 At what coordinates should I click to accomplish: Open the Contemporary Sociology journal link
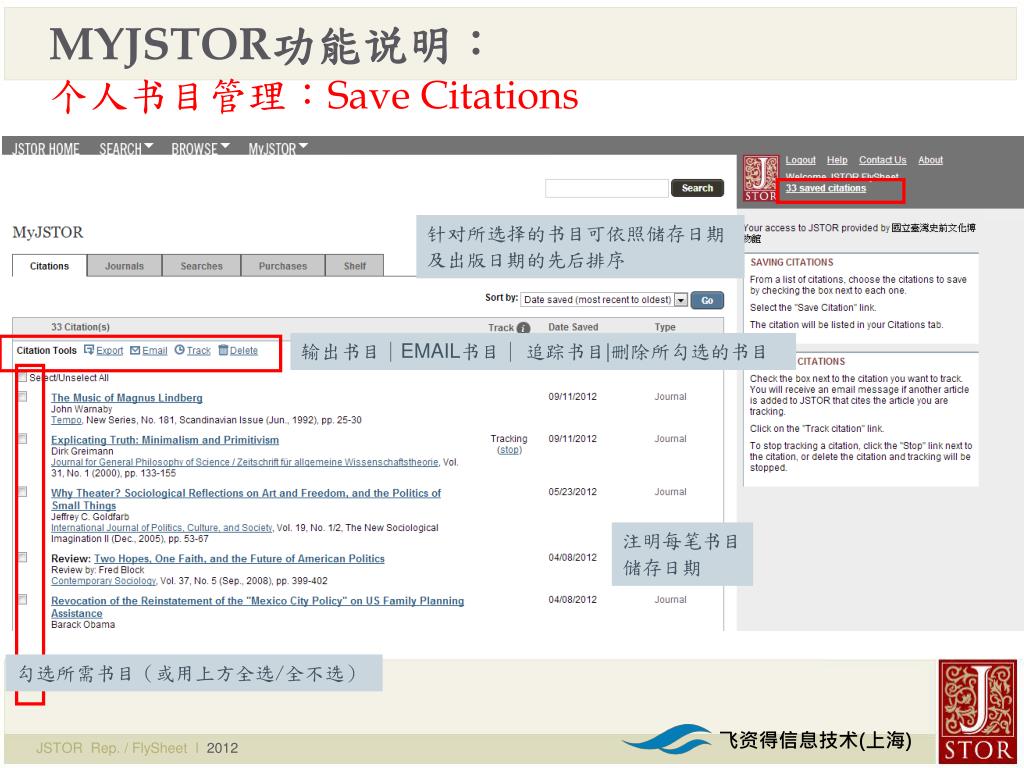click(103, 581)
